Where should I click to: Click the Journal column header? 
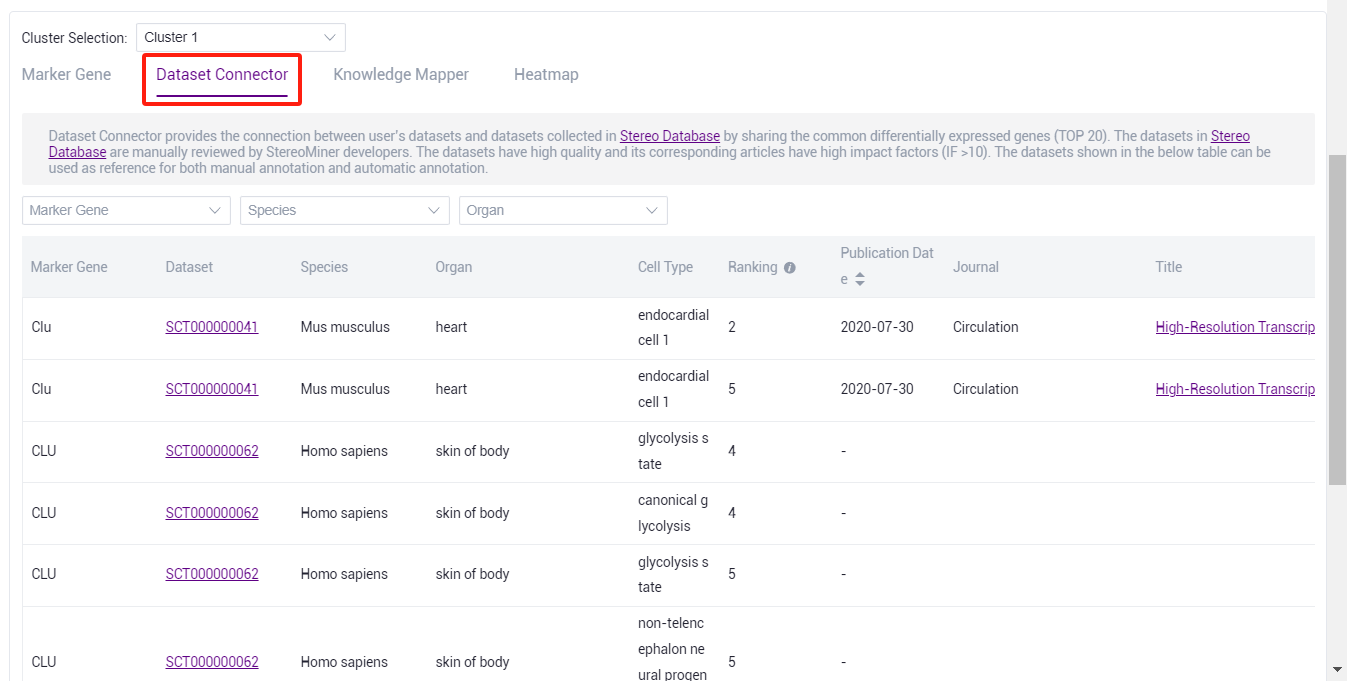point(976,267)
